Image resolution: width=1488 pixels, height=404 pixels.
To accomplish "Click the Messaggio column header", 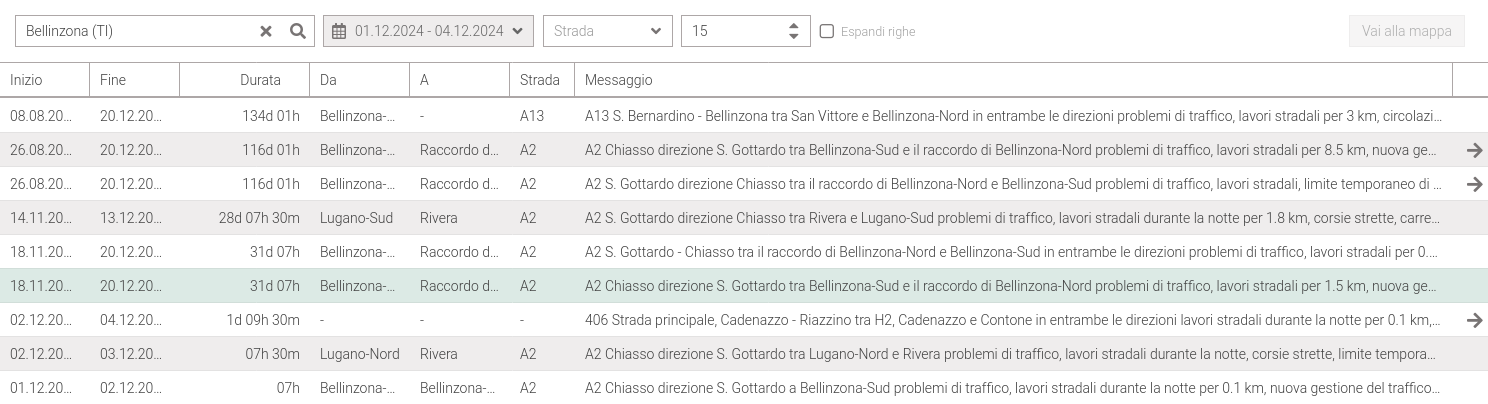I will coord(618,80).
